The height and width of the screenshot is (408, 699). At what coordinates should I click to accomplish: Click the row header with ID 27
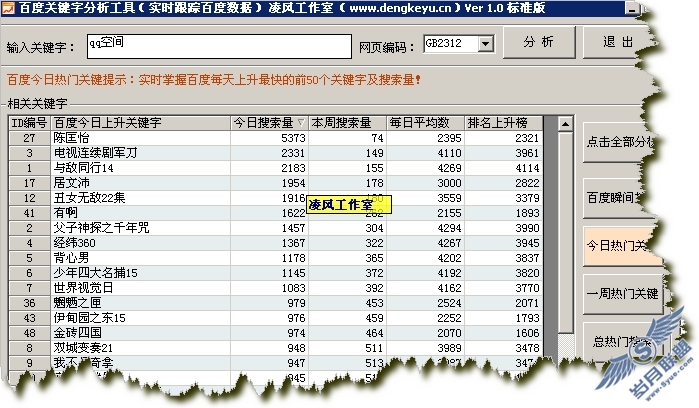pyautogui.click(x=29, y=138)
